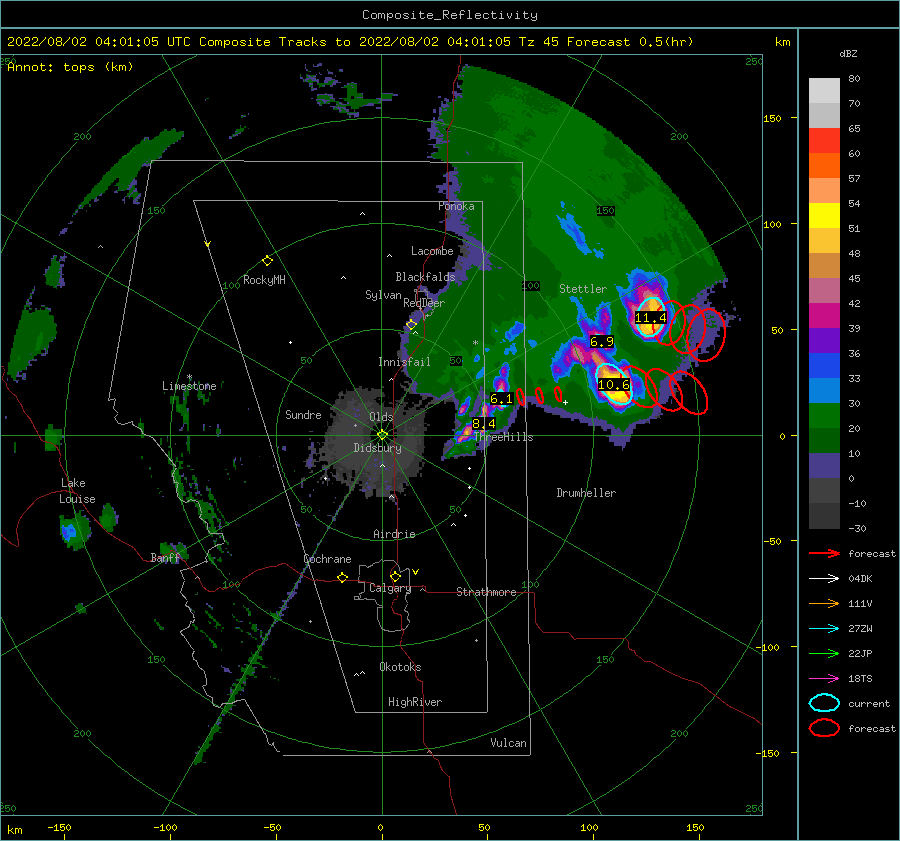Click the -150 tick on the bottom axis
The image size is (900, 841).
click(x=59, y=827)
